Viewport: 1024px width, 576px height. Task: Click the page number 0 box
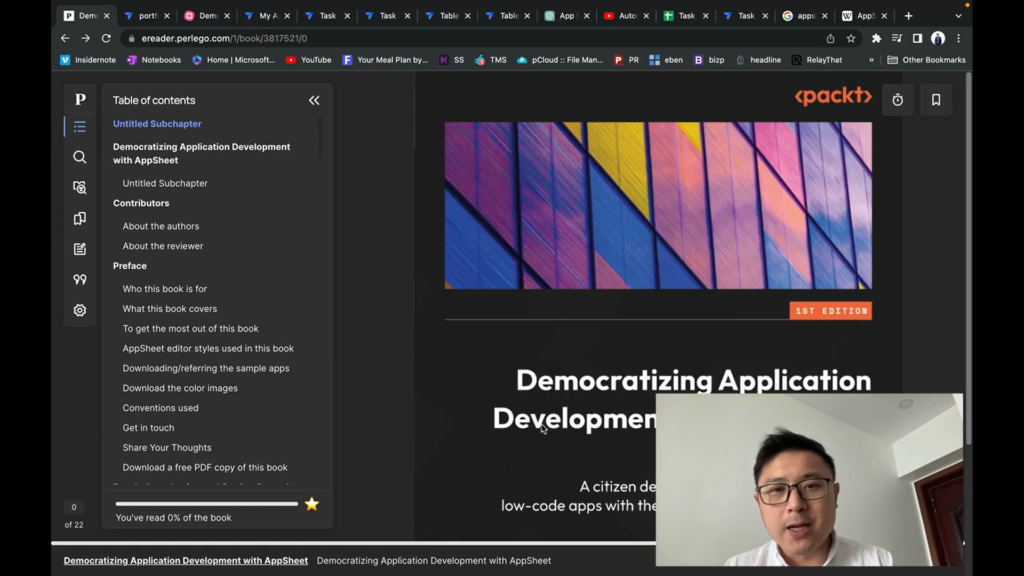coord(74,507)
